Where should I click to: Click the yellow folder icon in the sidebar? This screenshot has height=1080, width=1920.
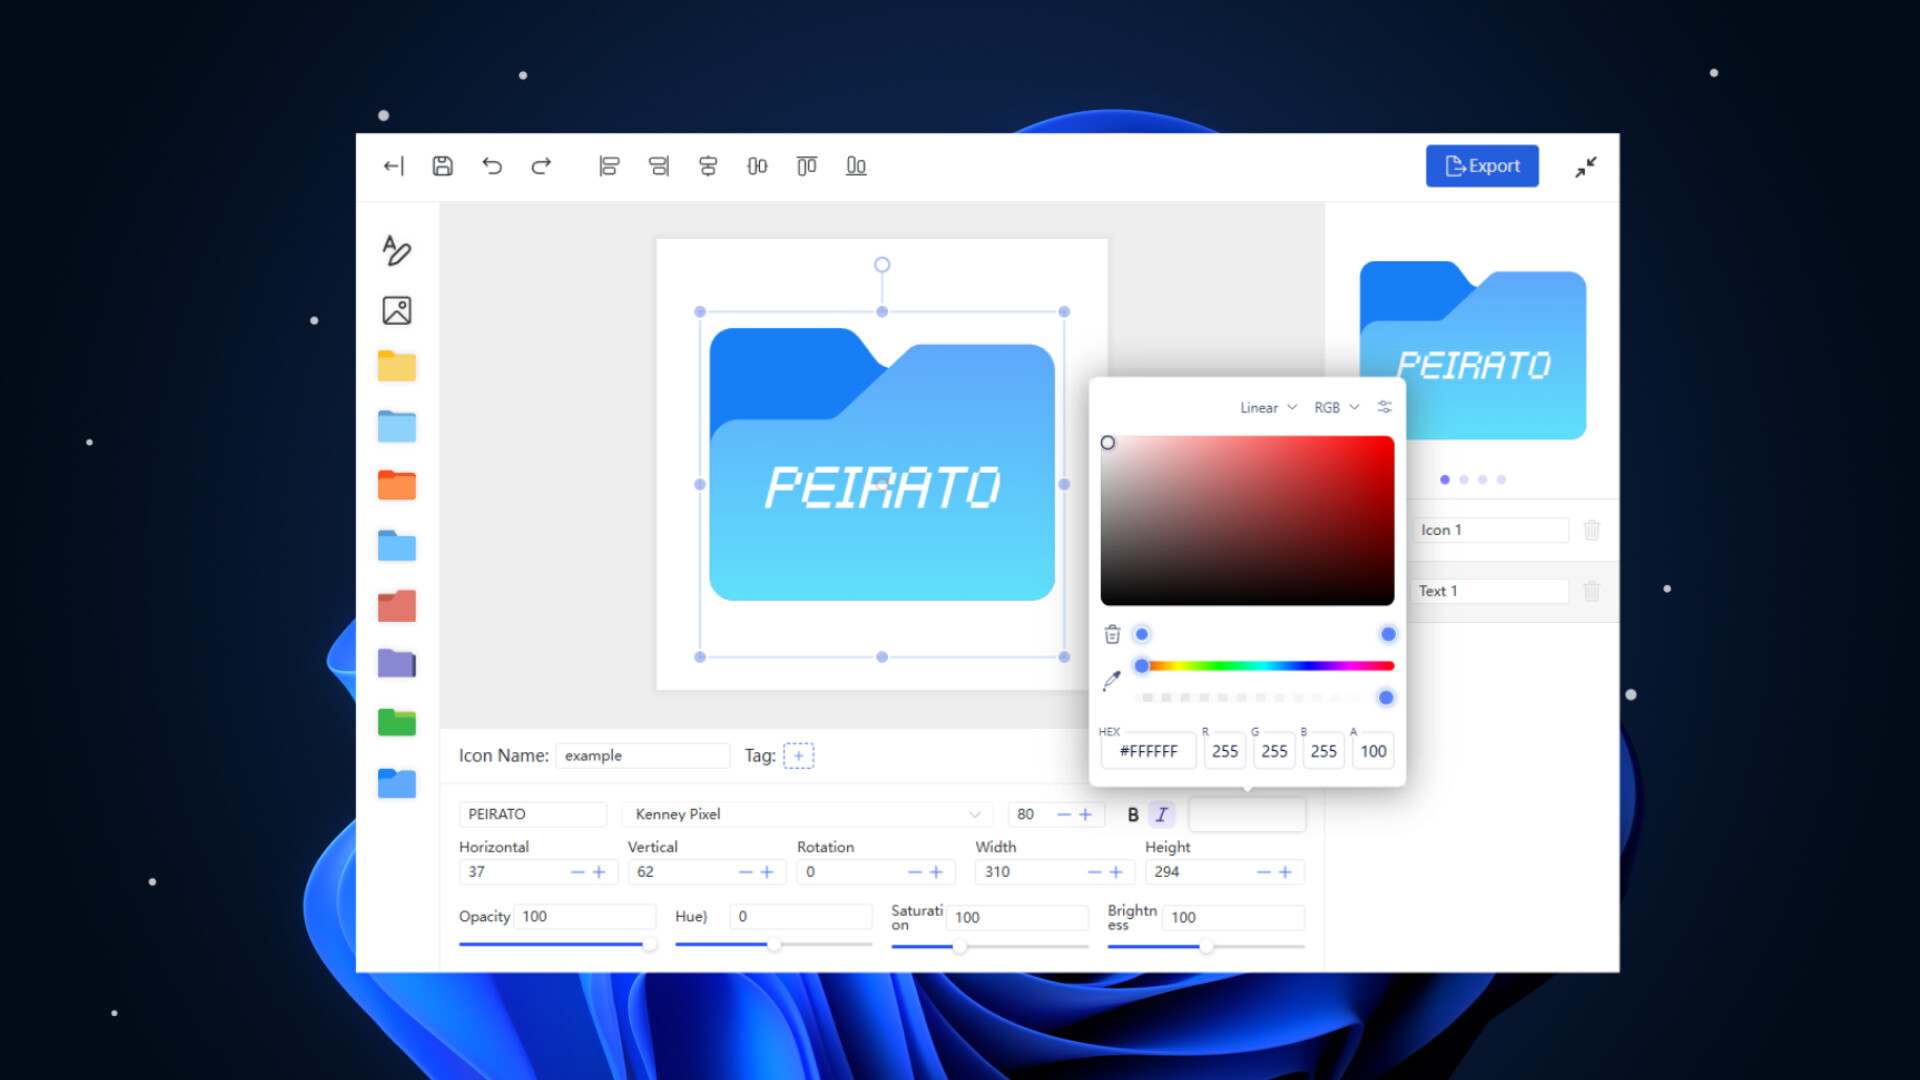pos(396,366)
